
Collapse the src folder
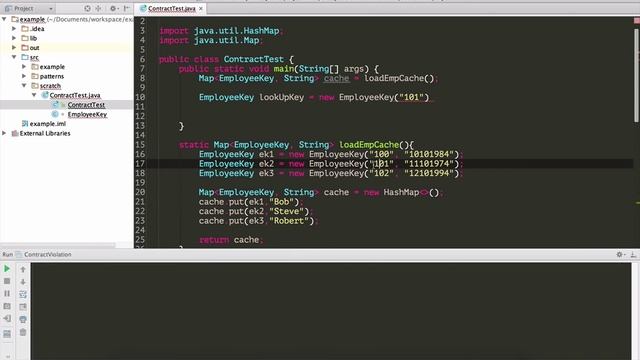point(14,57)
